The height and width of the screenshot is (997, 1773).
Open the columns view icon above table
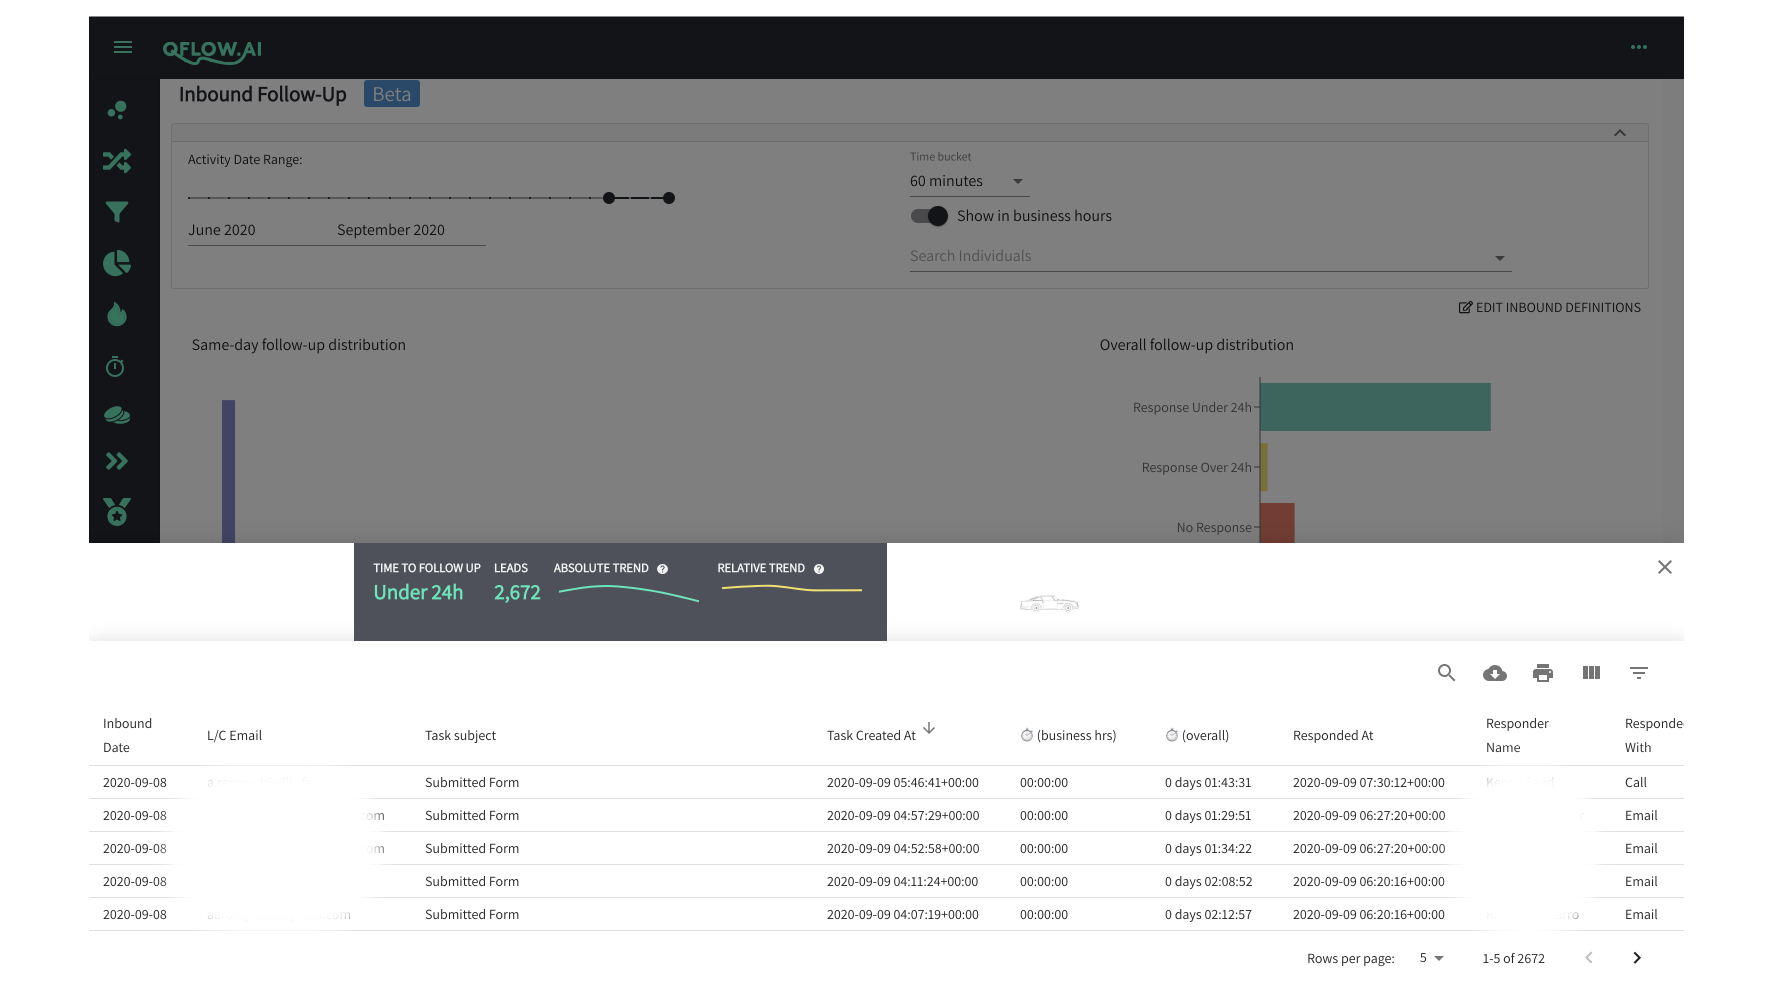(1590, 673)
